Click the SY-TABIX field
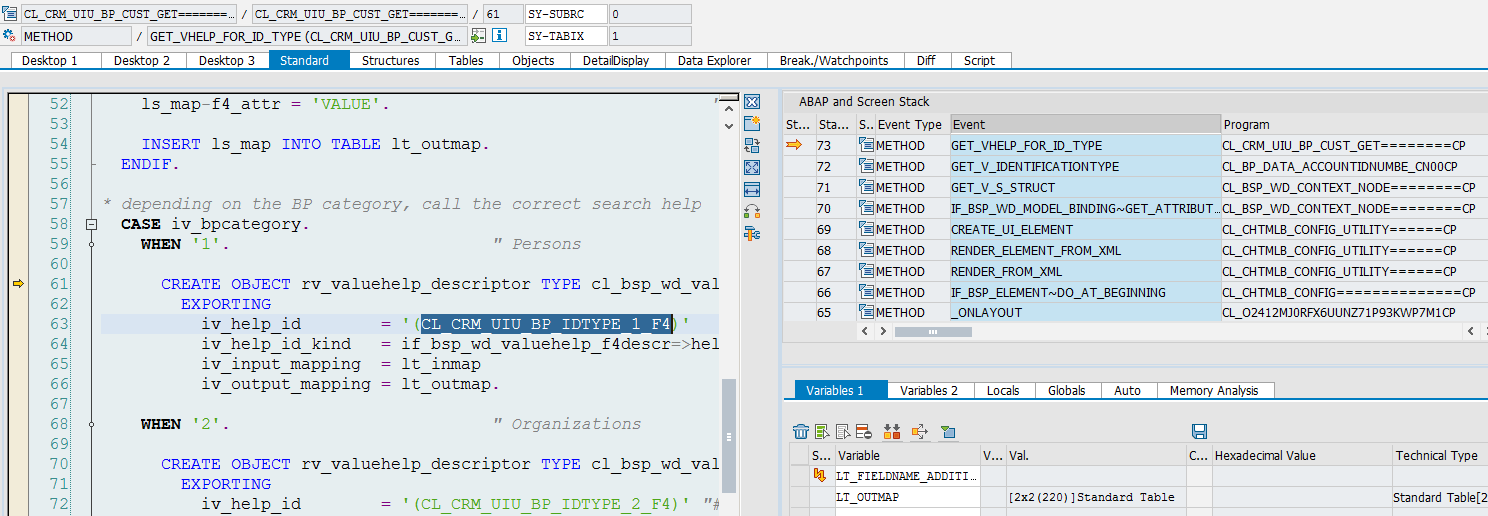 click(565, 36)
